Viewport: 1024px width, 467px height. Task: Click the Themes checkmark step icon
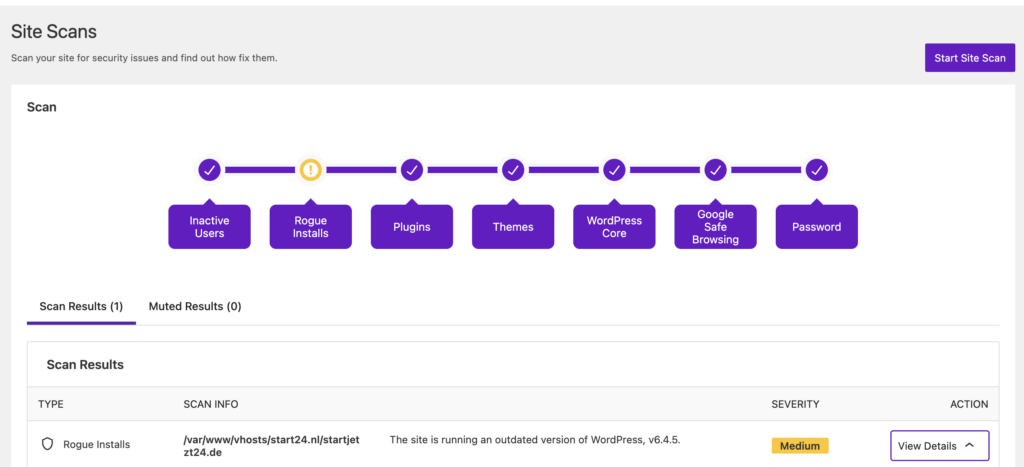coord(513,170)
